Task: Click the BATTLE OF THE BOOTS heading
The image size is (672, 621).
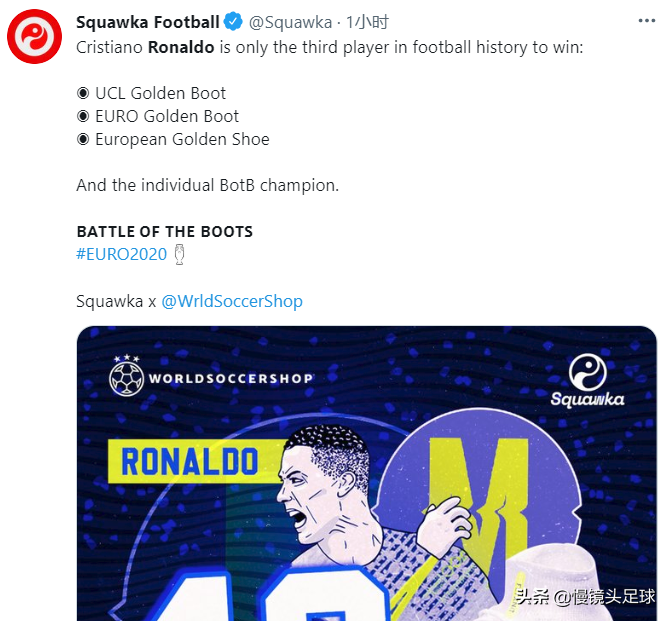Action: point(165,231)
